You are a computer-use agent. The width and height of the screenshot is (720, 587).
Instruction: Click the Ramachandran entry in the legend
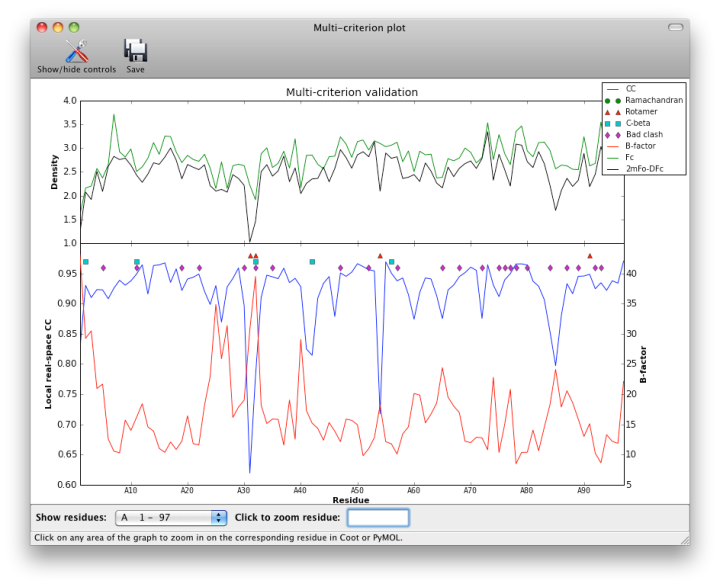pyautogui.click(x=654, y=101)
